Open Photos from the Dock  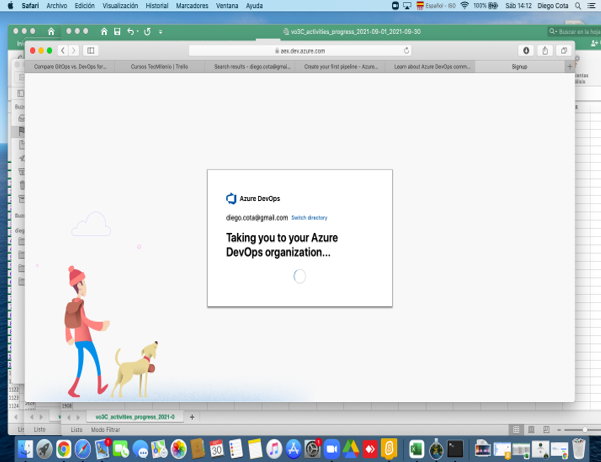click(x=179, y=449)
